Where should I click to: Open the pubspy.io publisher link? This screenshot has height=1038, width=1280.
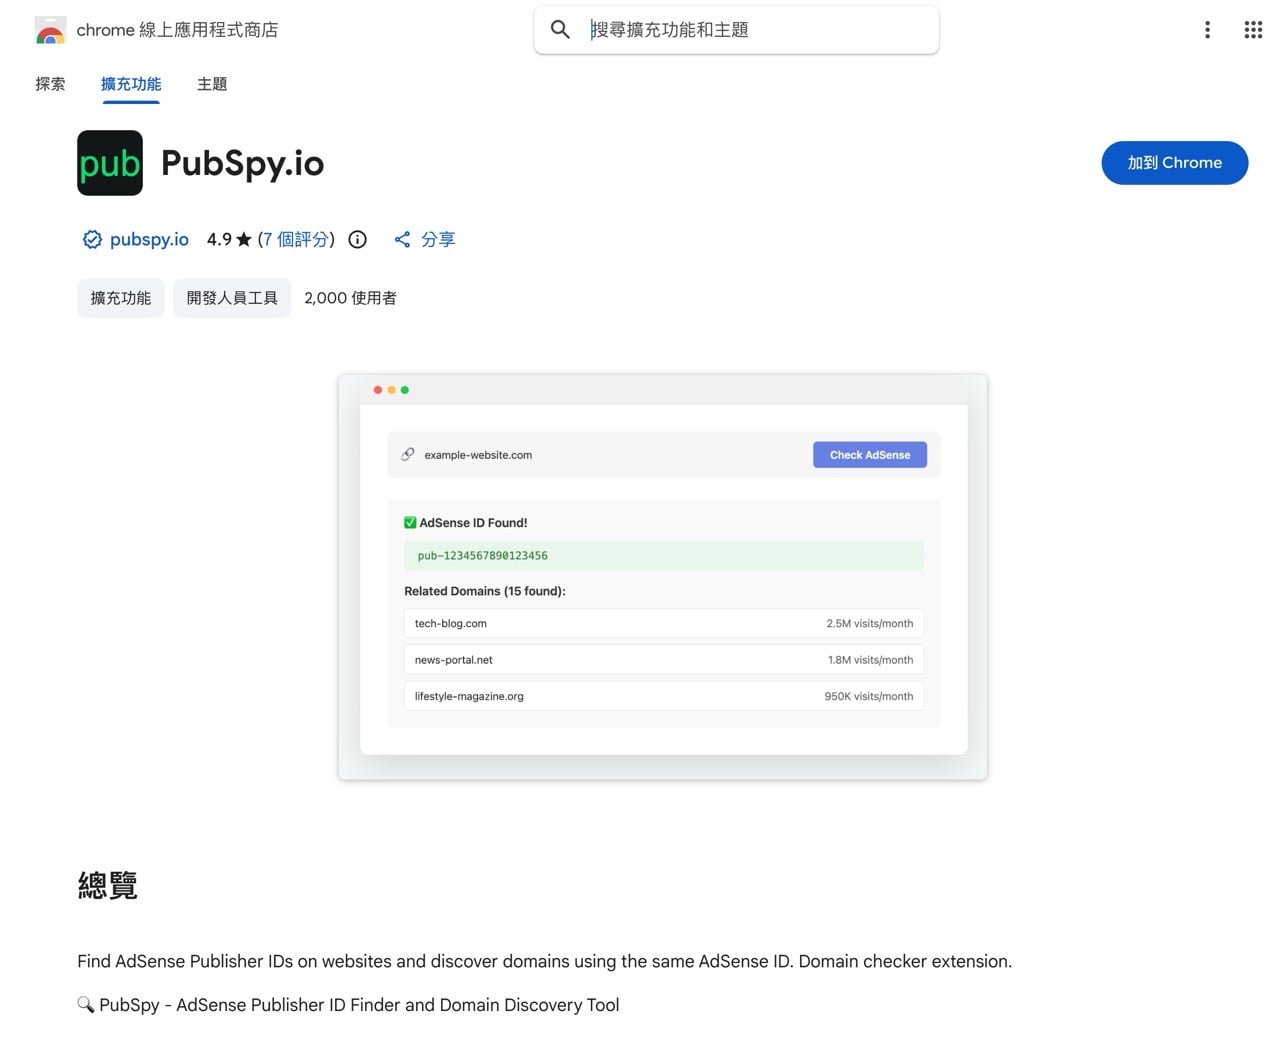pos(149,239)
